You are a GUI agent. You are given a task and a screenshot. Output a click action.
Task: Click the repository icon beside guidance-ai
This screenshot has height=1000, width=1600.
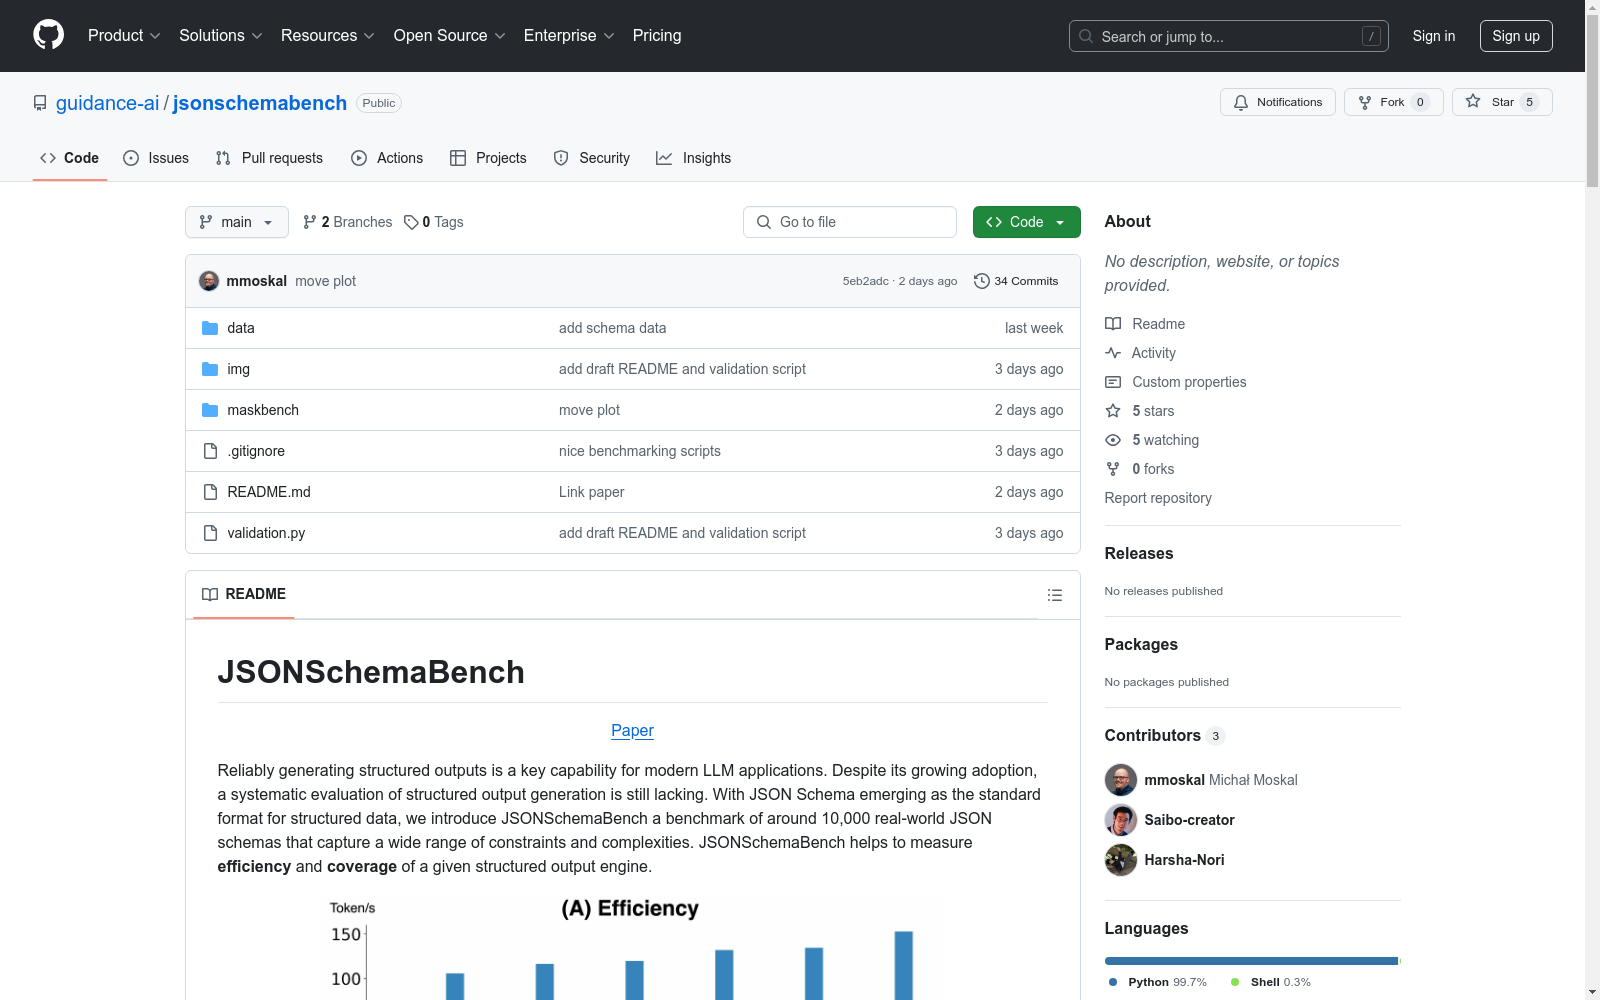40,103
